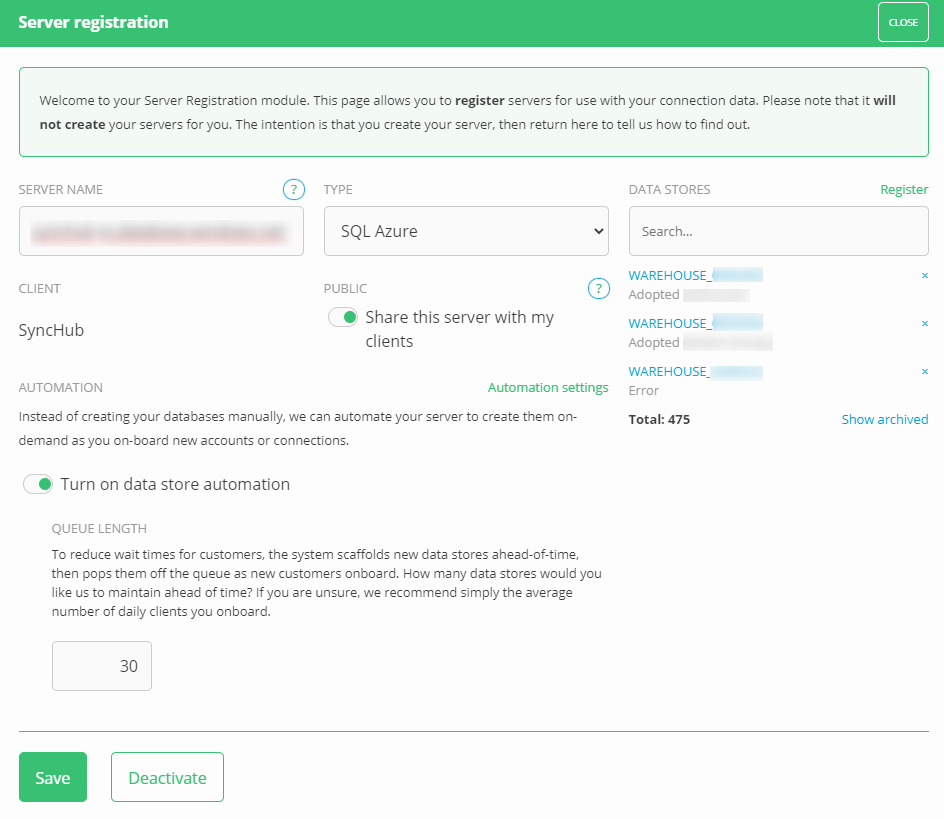Open the SQL Azure type dropdown
Image resolution: width=944 pixels, height=819 pixels.
466,231
